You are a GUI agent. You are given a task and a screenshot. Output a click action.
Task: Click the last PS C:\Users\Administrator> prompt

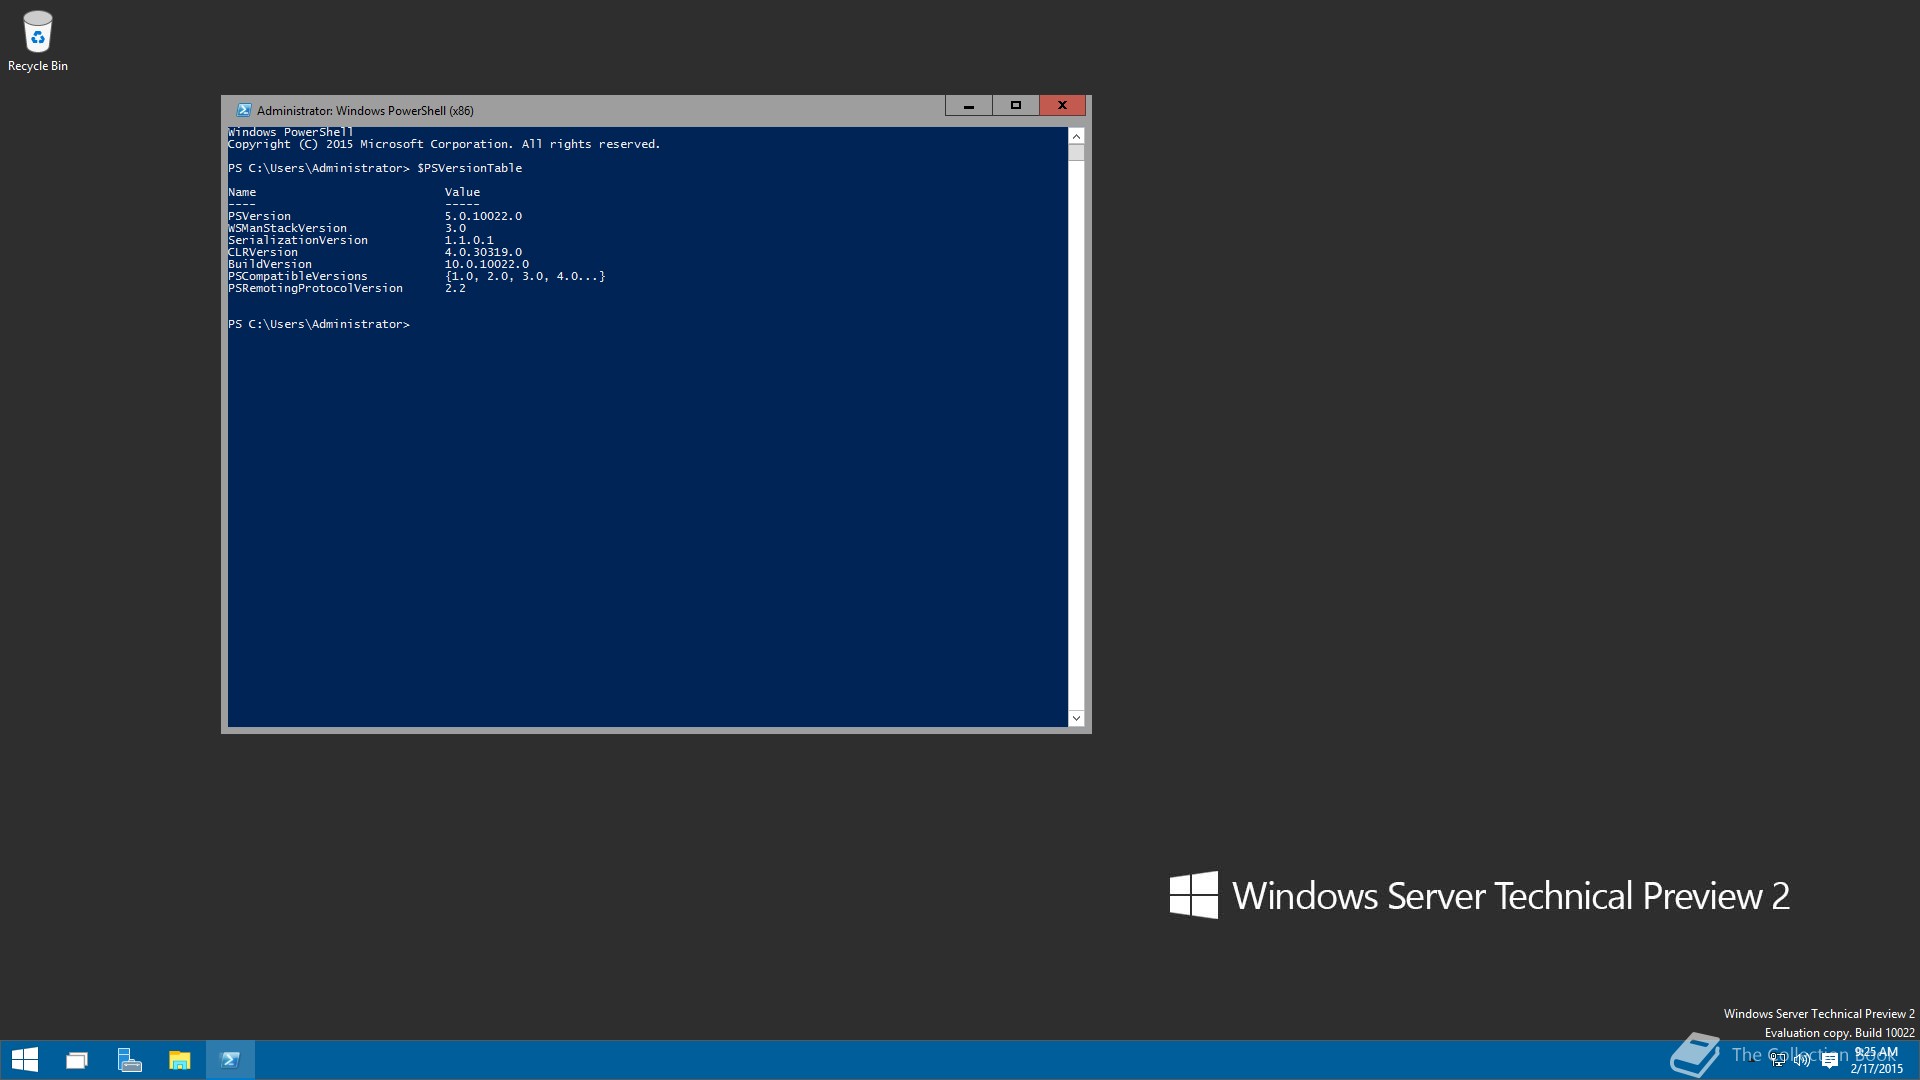point(319,324)
